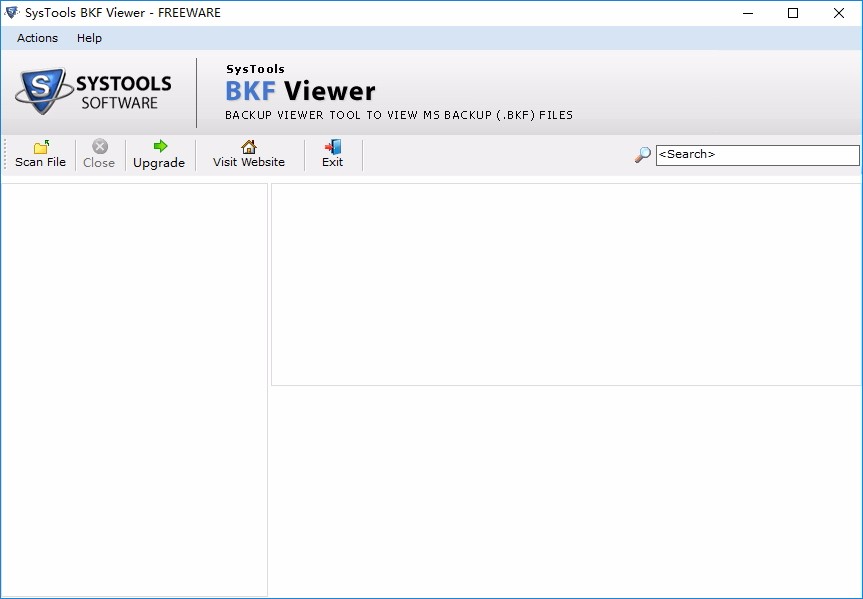The width and height of the screenshot is (863, 599).
Task: Open the Help menu
Action: [x=89, y=38]
